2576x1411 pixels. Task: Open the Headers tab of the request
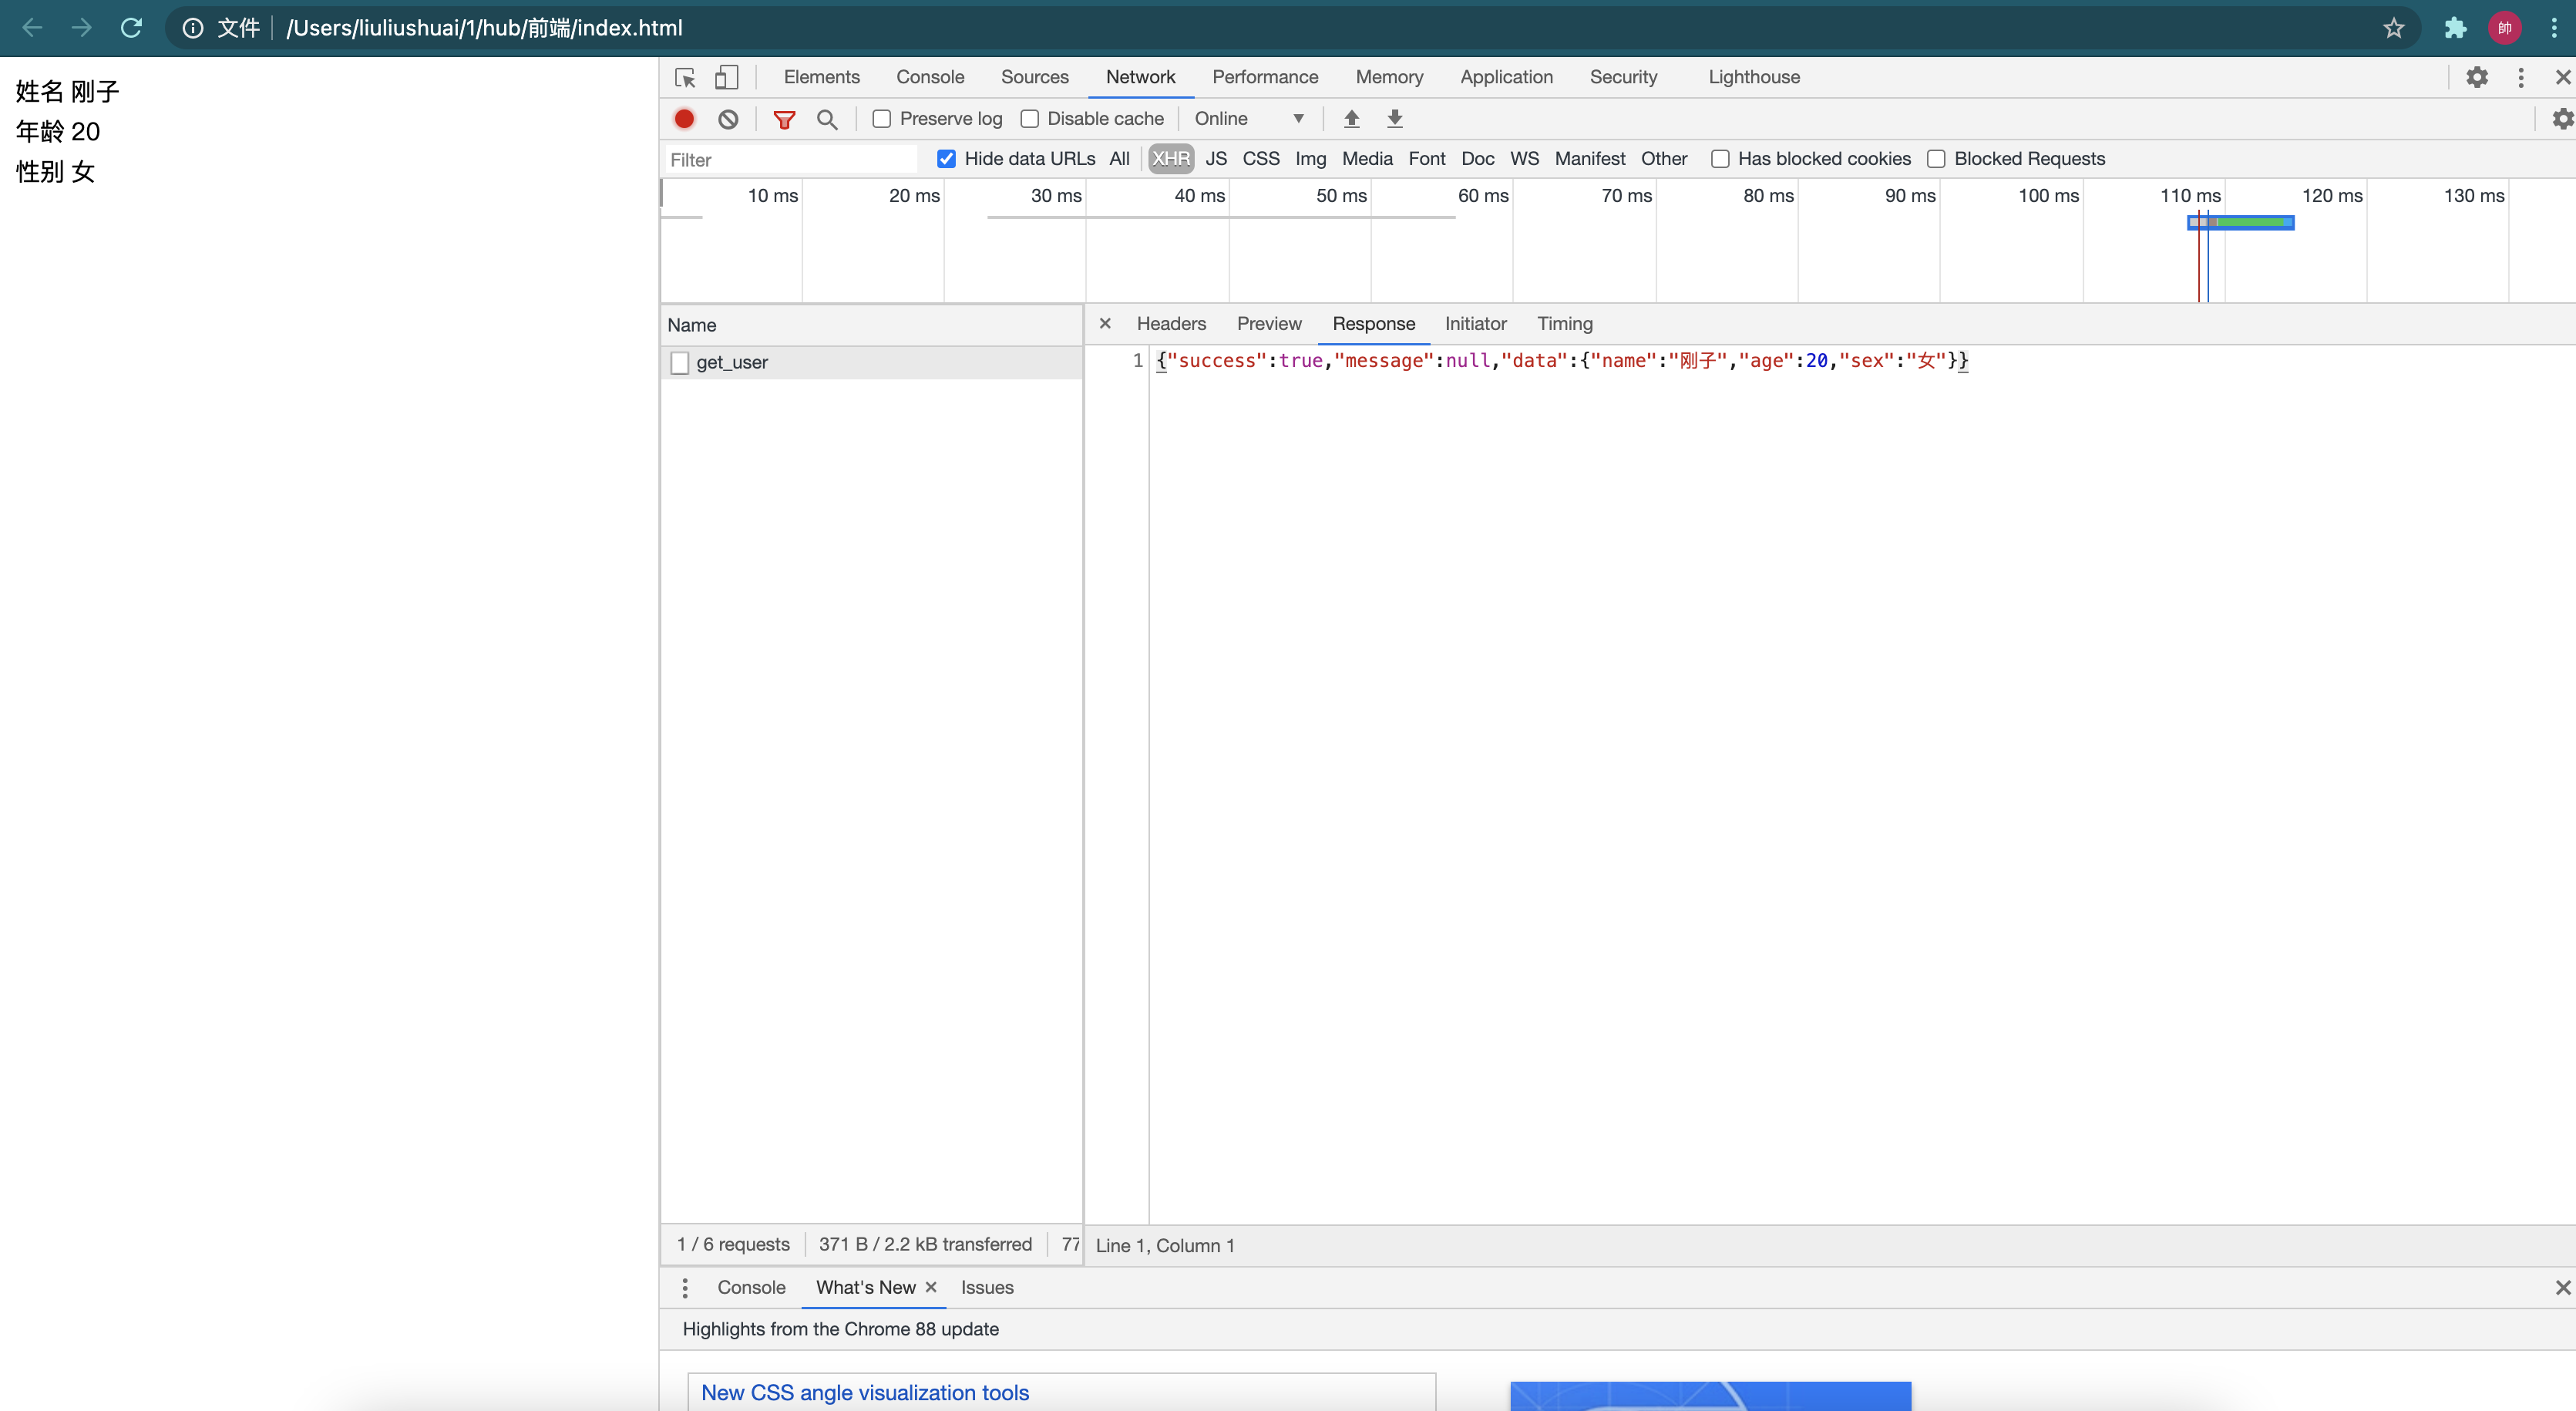[x=1171, y=324]
